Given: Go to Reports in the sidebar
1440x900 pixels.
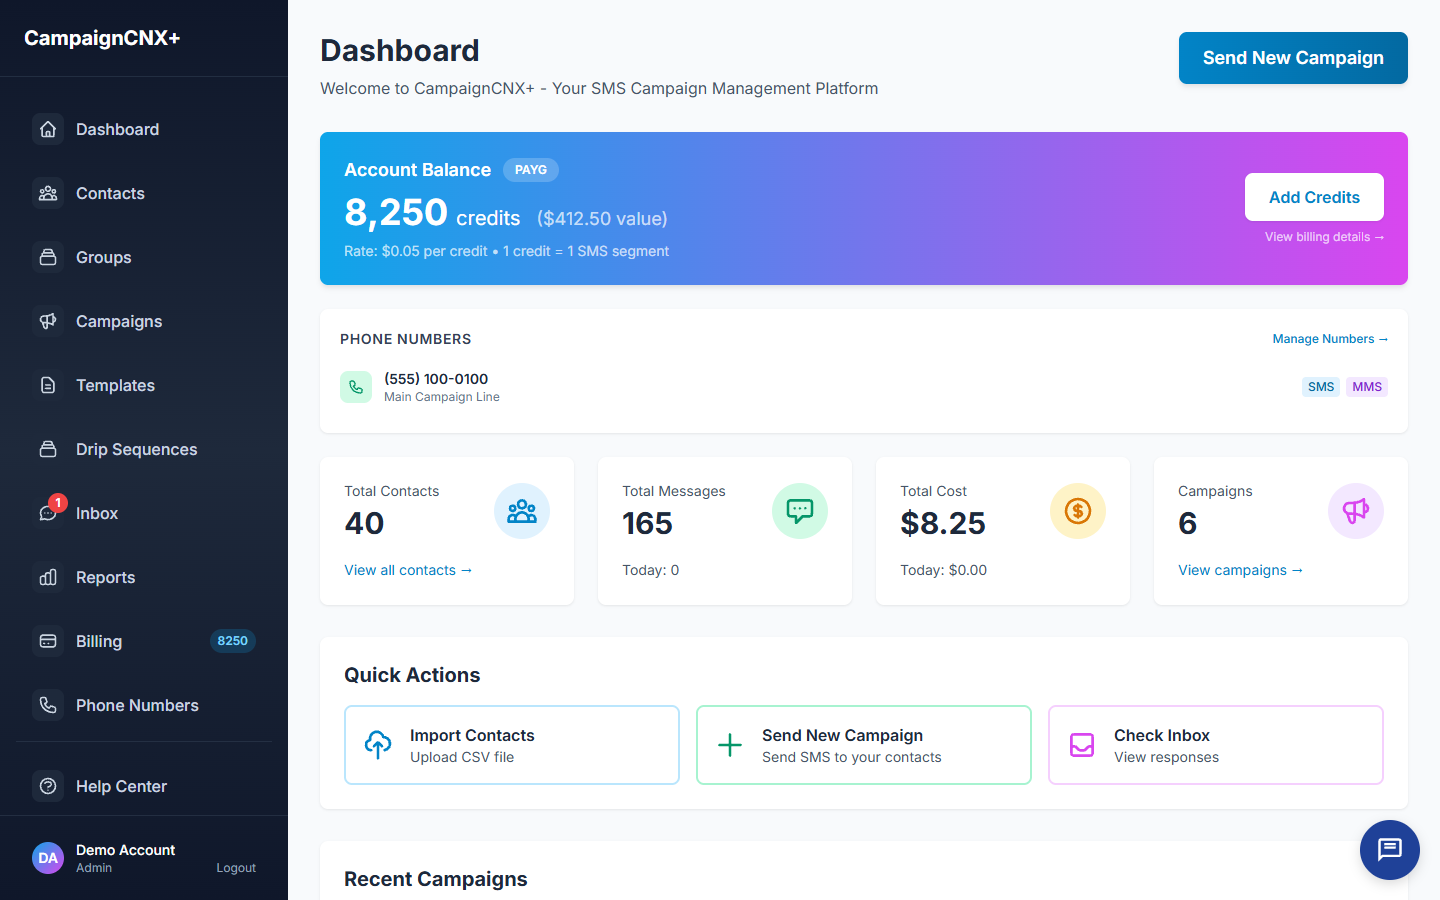Looking at the screenshot, I should click(144, 577).
